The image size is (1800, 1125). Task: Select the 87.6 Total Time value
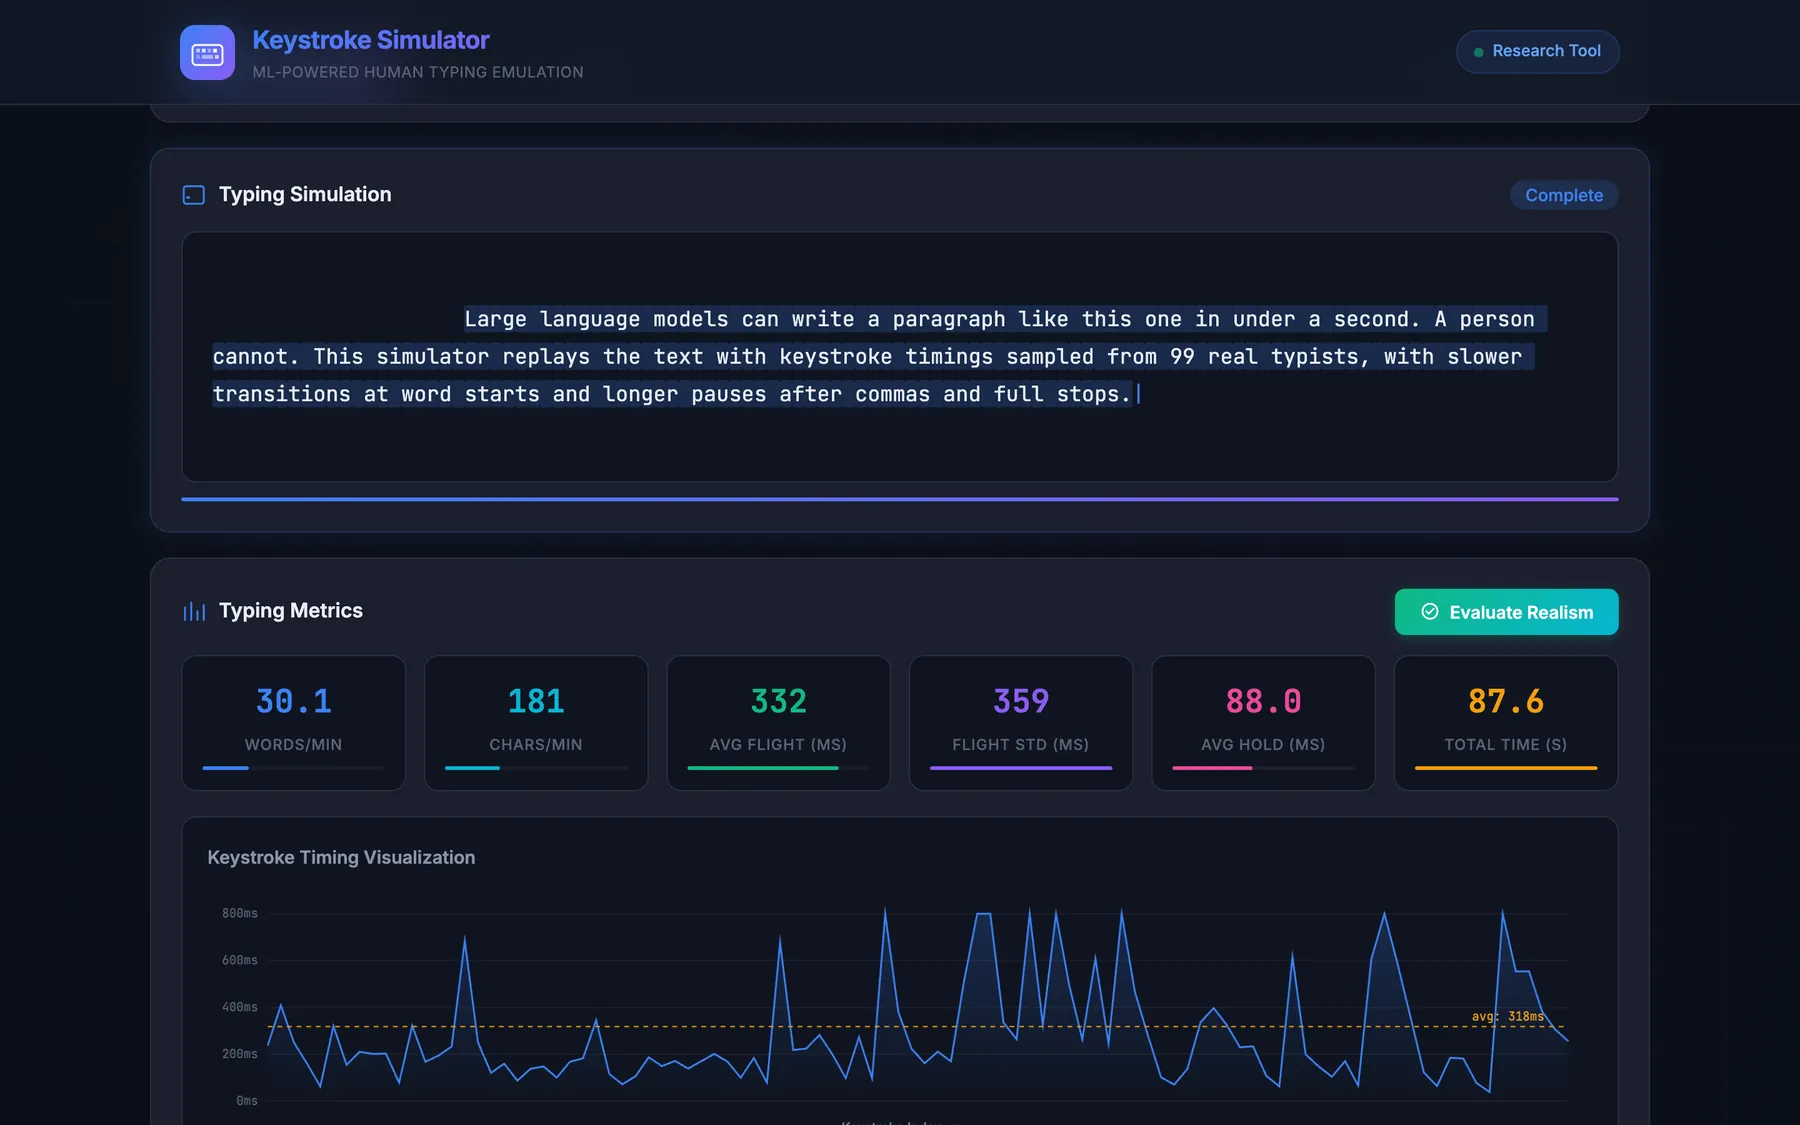pos(1506,701)
